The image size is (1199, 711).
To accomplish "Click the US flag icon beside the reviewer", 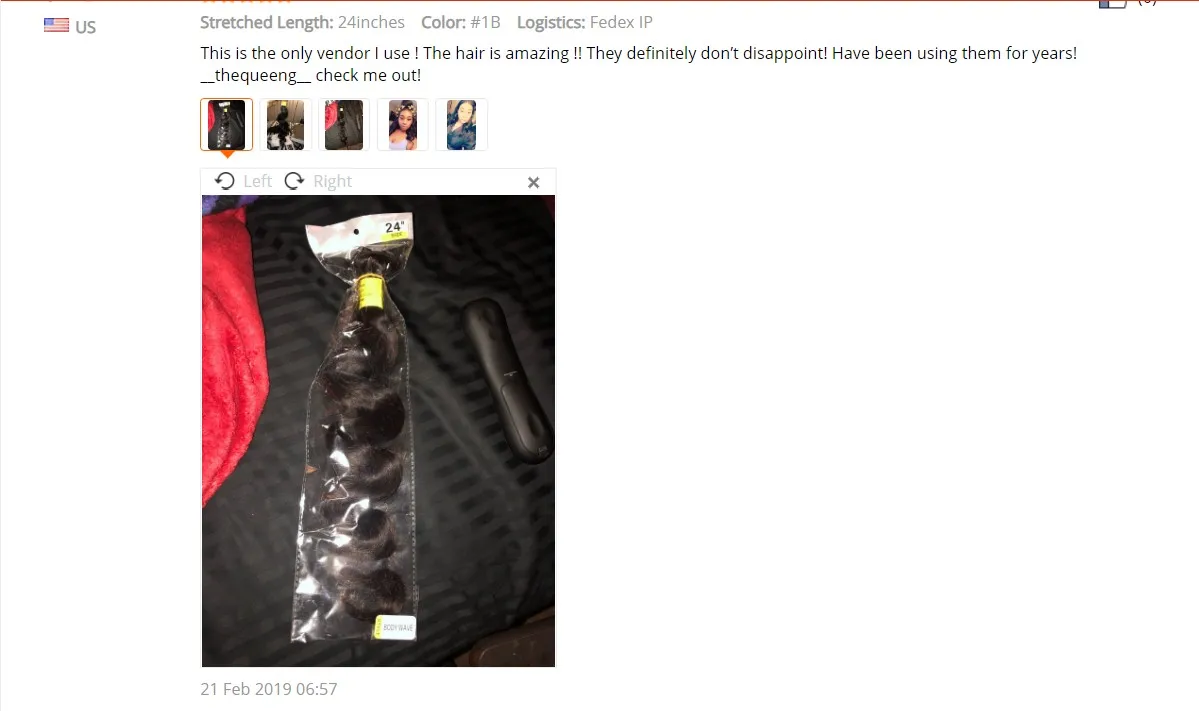I will 57,25.
